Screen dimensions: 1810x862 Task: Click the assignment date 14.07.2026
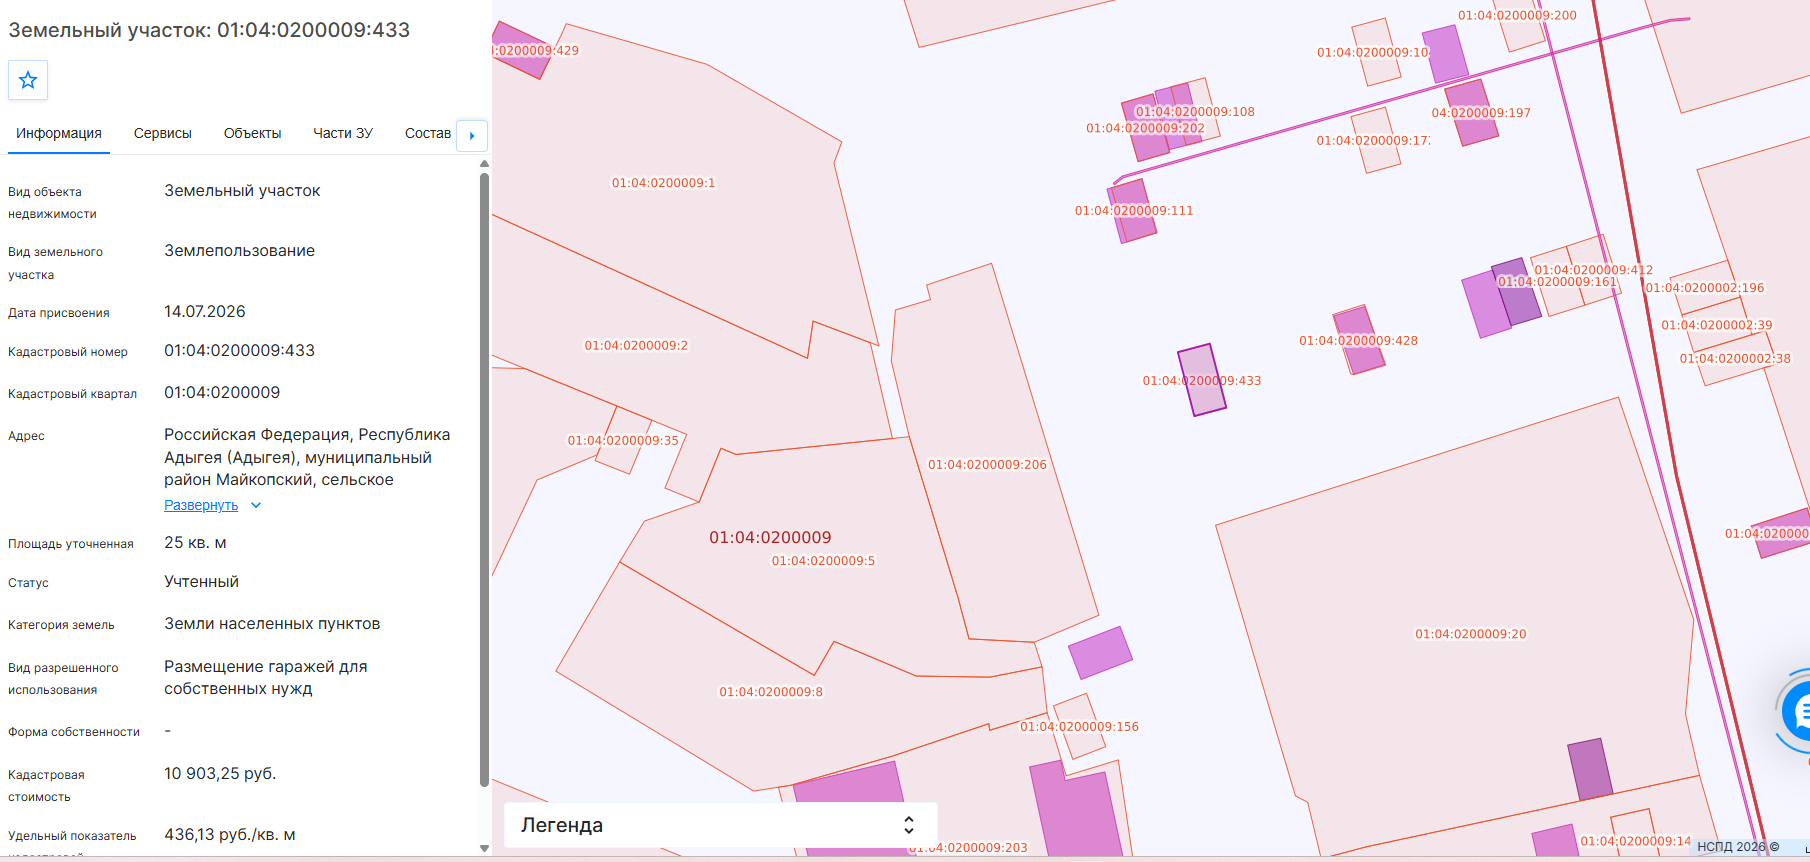pyautogui.click(x=205, y=312)
